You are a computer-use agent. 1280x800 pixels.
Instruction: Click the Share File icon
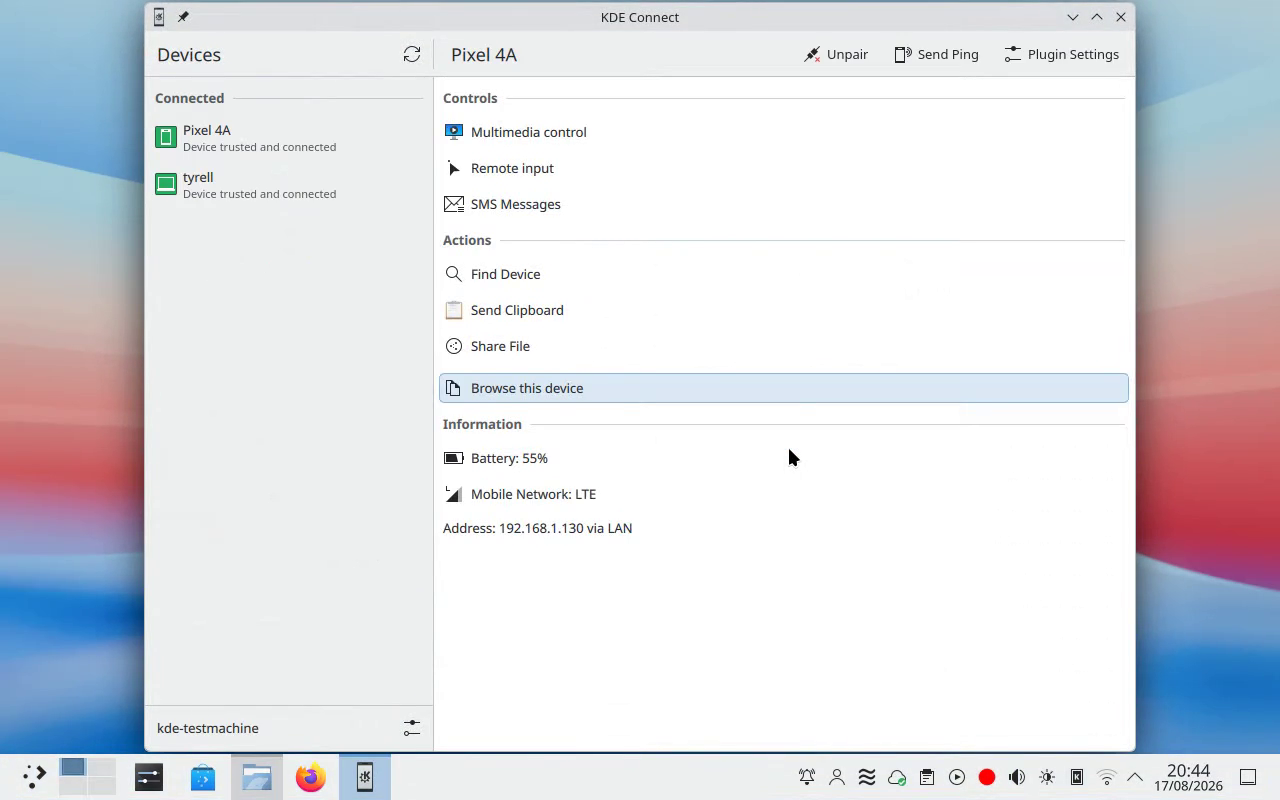454,346
